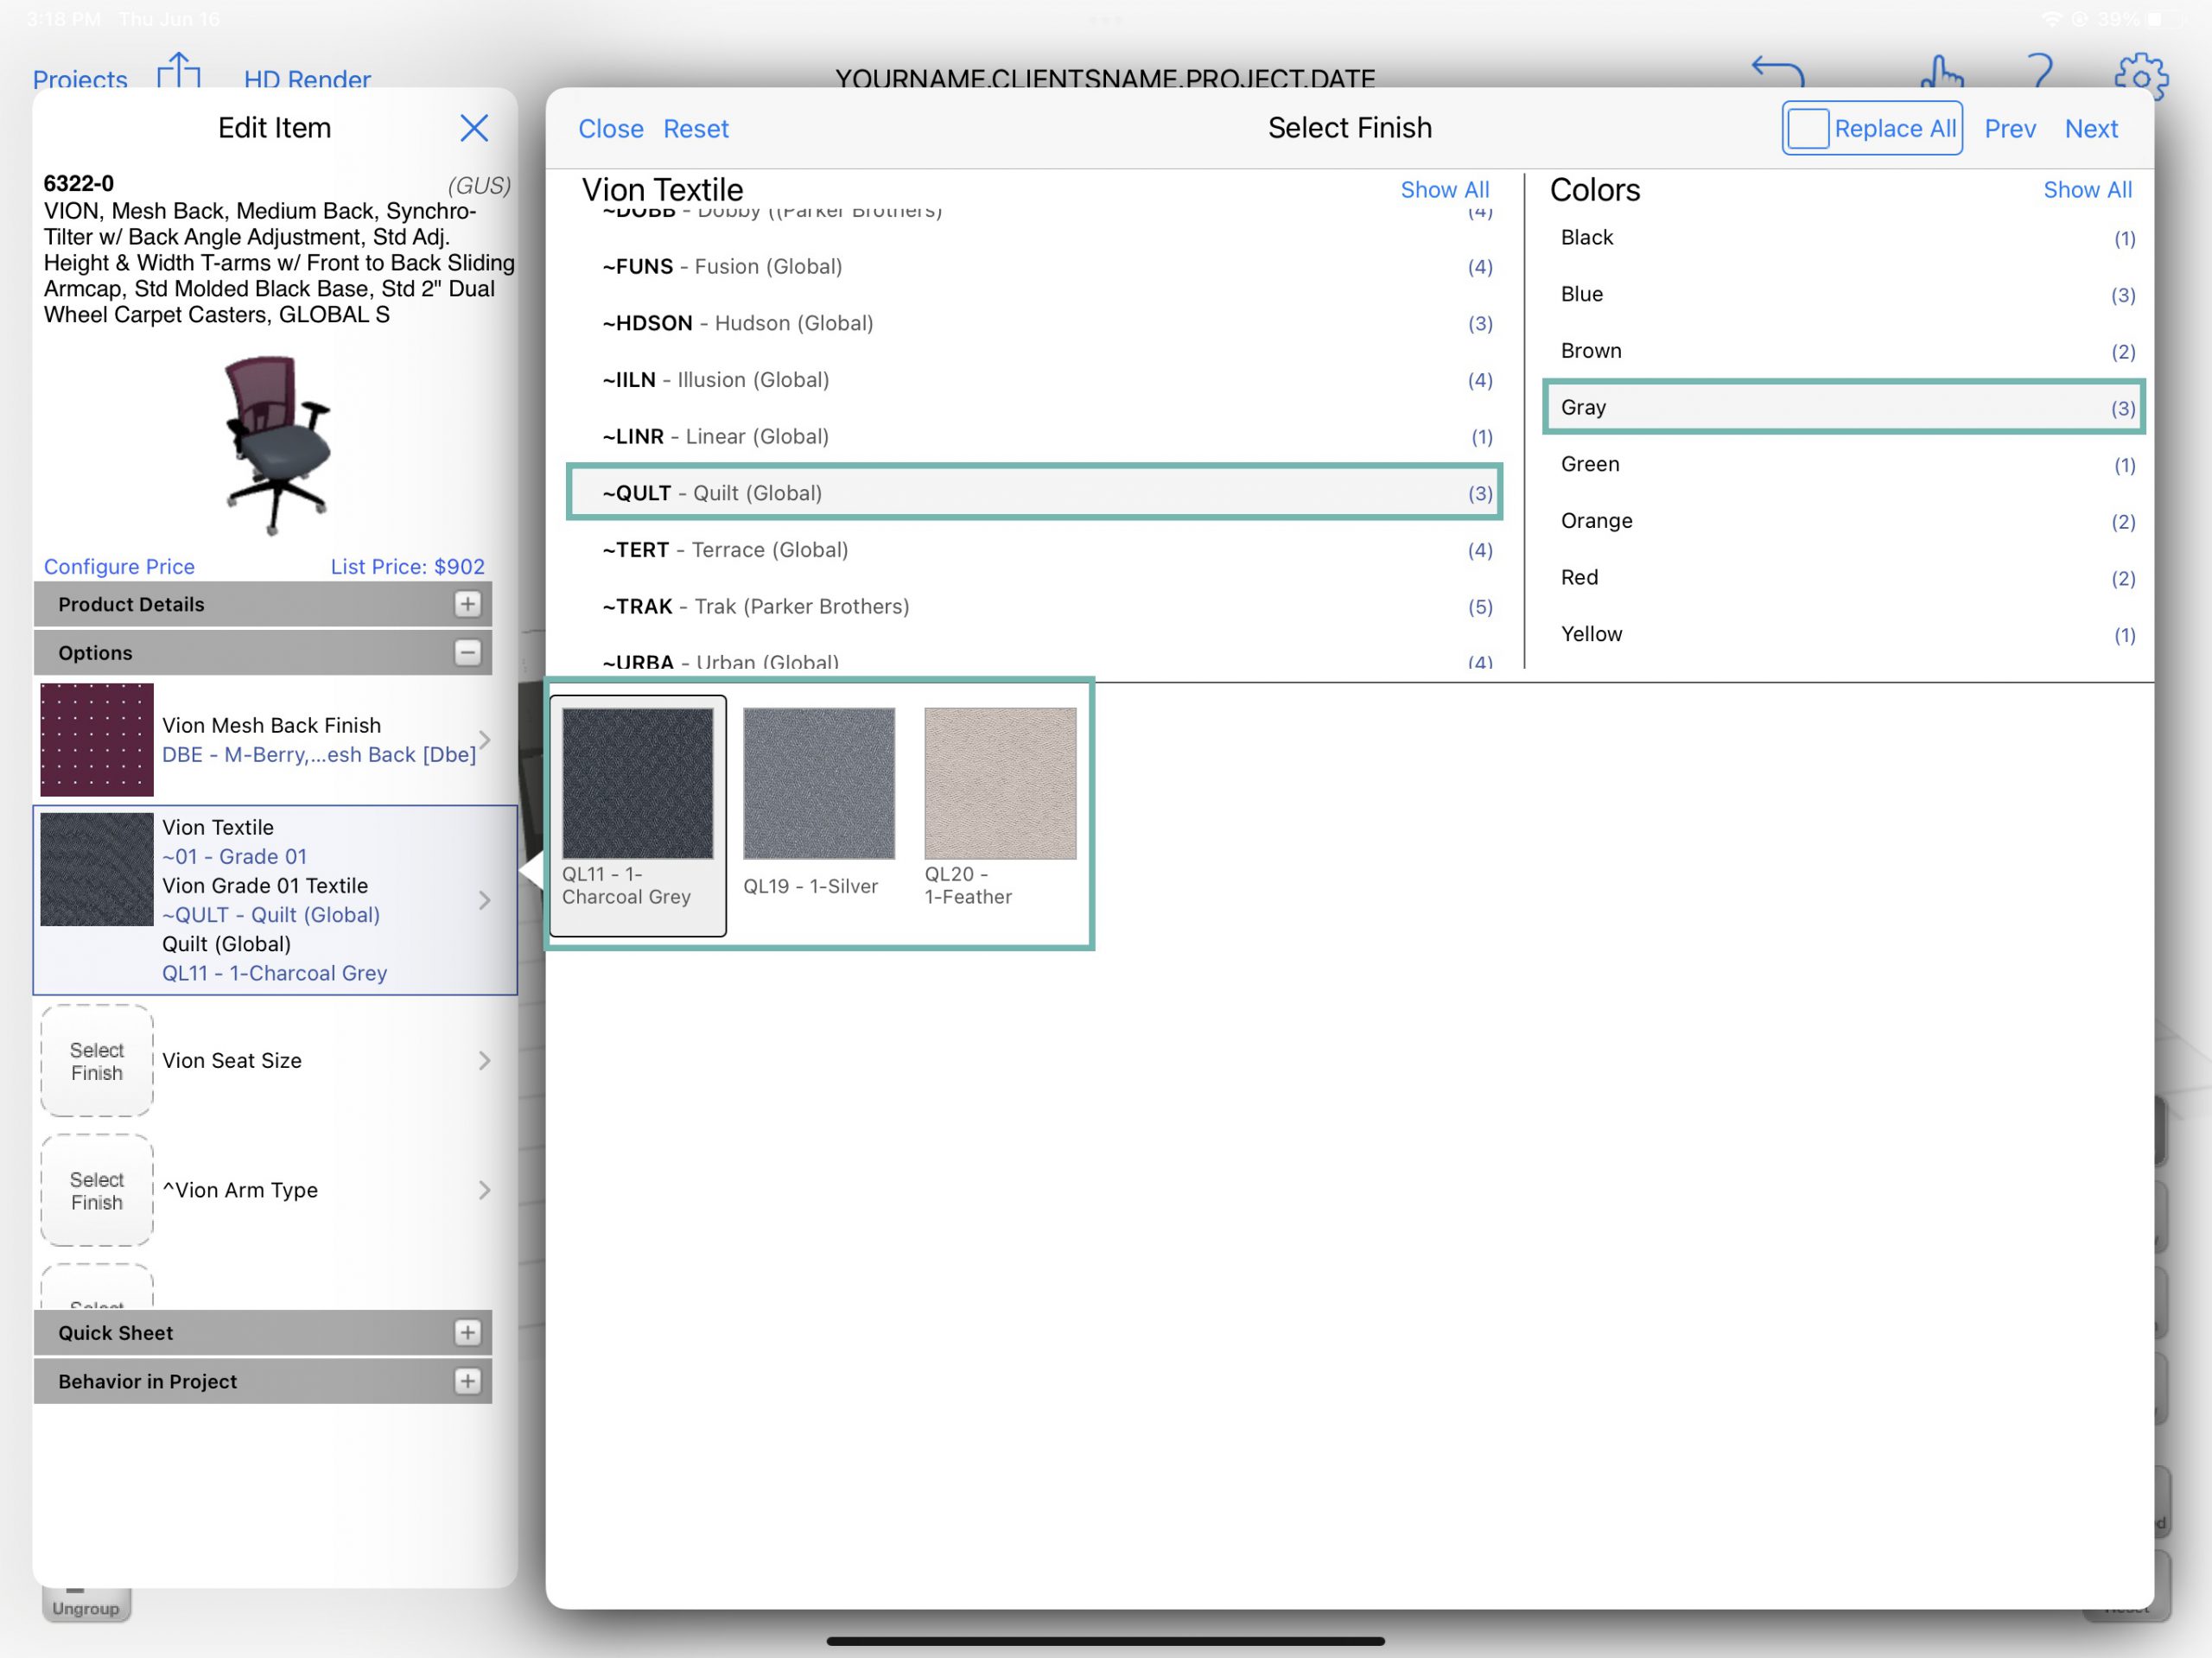Image resolution: width=2212 pixels, height=1658 pixels.
Task: Select ~QULT Quilt (Global) textile
Action: click(1034, 493)
